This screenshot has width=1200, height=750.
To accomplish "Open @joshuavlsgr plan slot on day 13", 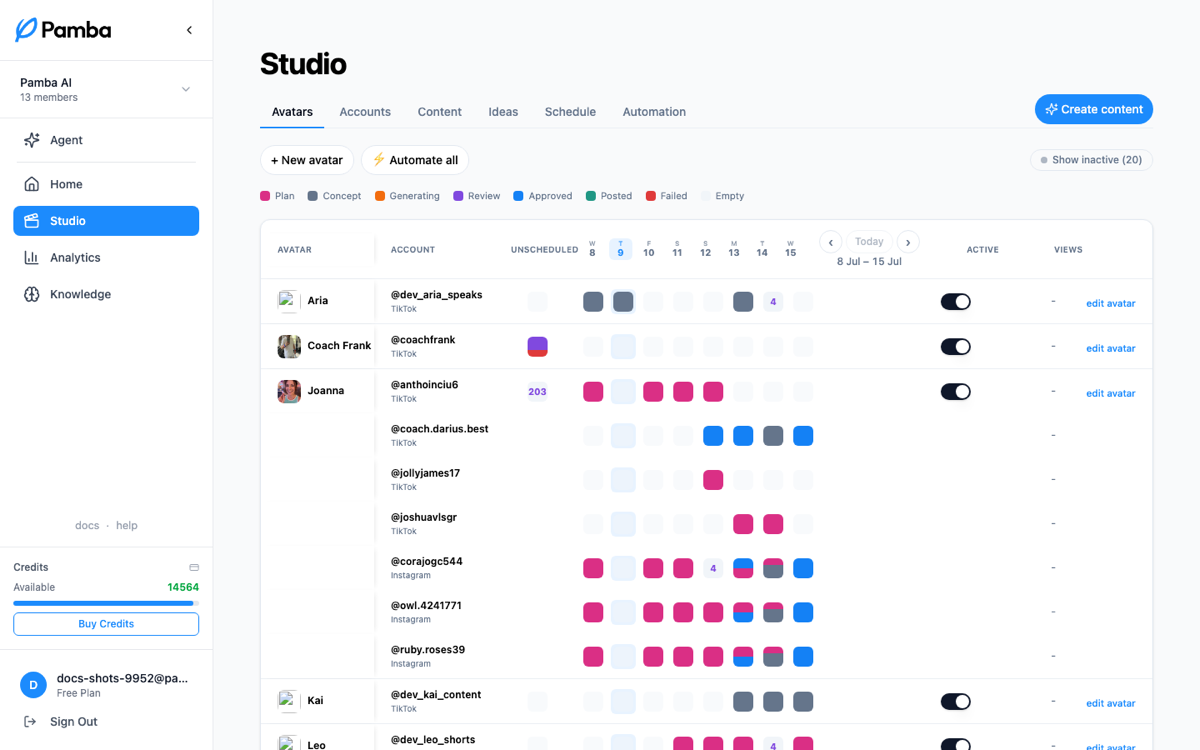I will (743, 524).
